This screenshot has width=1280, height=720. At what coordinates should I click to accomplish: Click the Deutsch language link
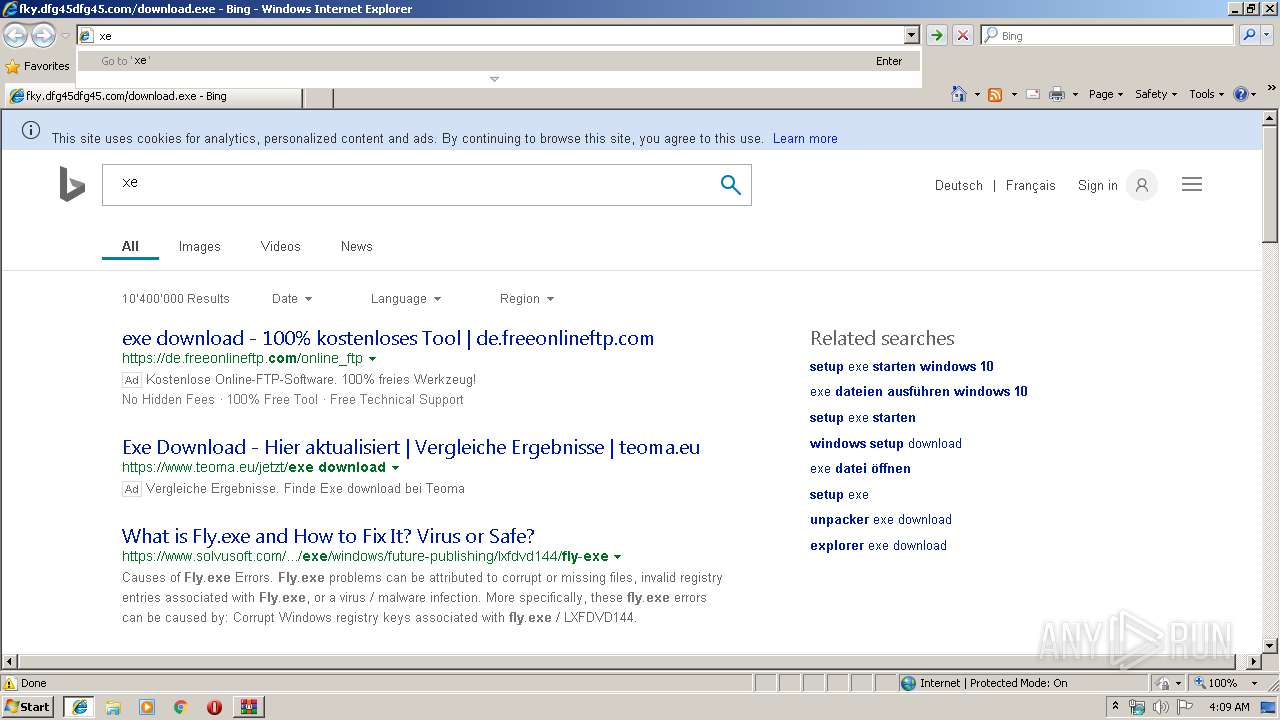coord(959,185)
